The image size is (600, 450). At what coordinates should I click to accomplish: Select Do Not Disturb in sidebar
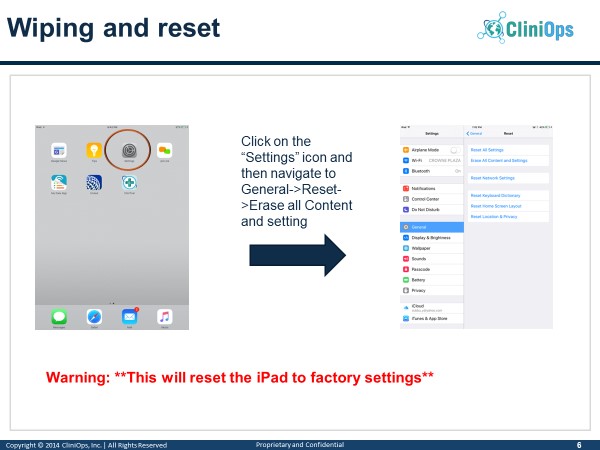coord(432,210)
